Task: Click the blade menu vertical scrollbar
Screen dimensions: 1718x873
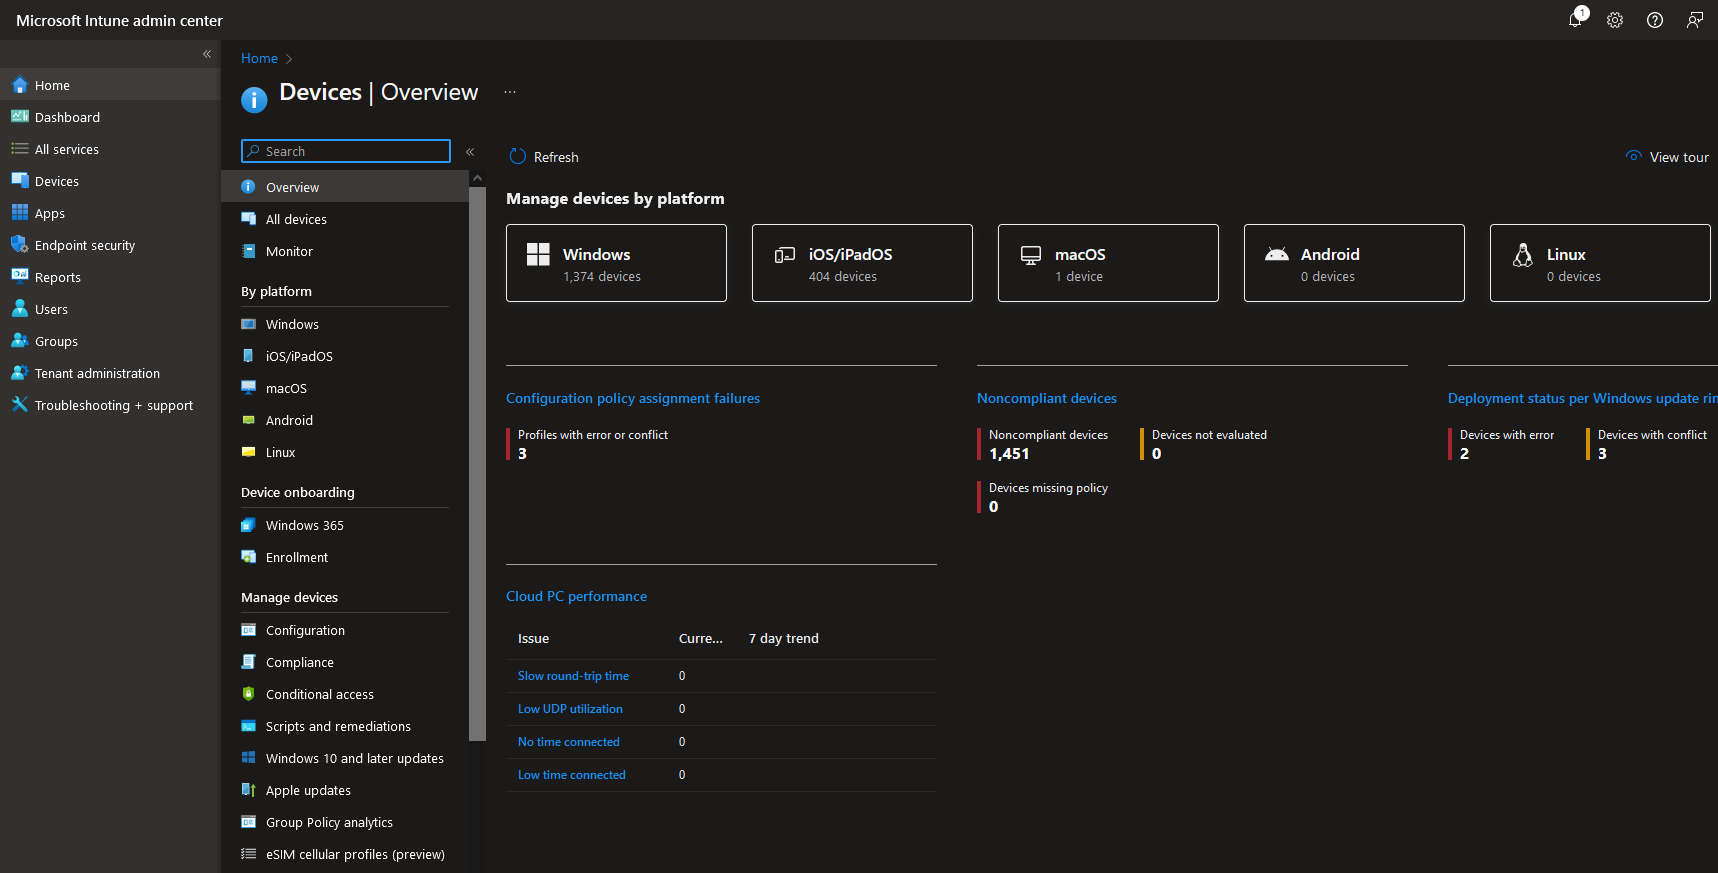Action: point(477,464)
